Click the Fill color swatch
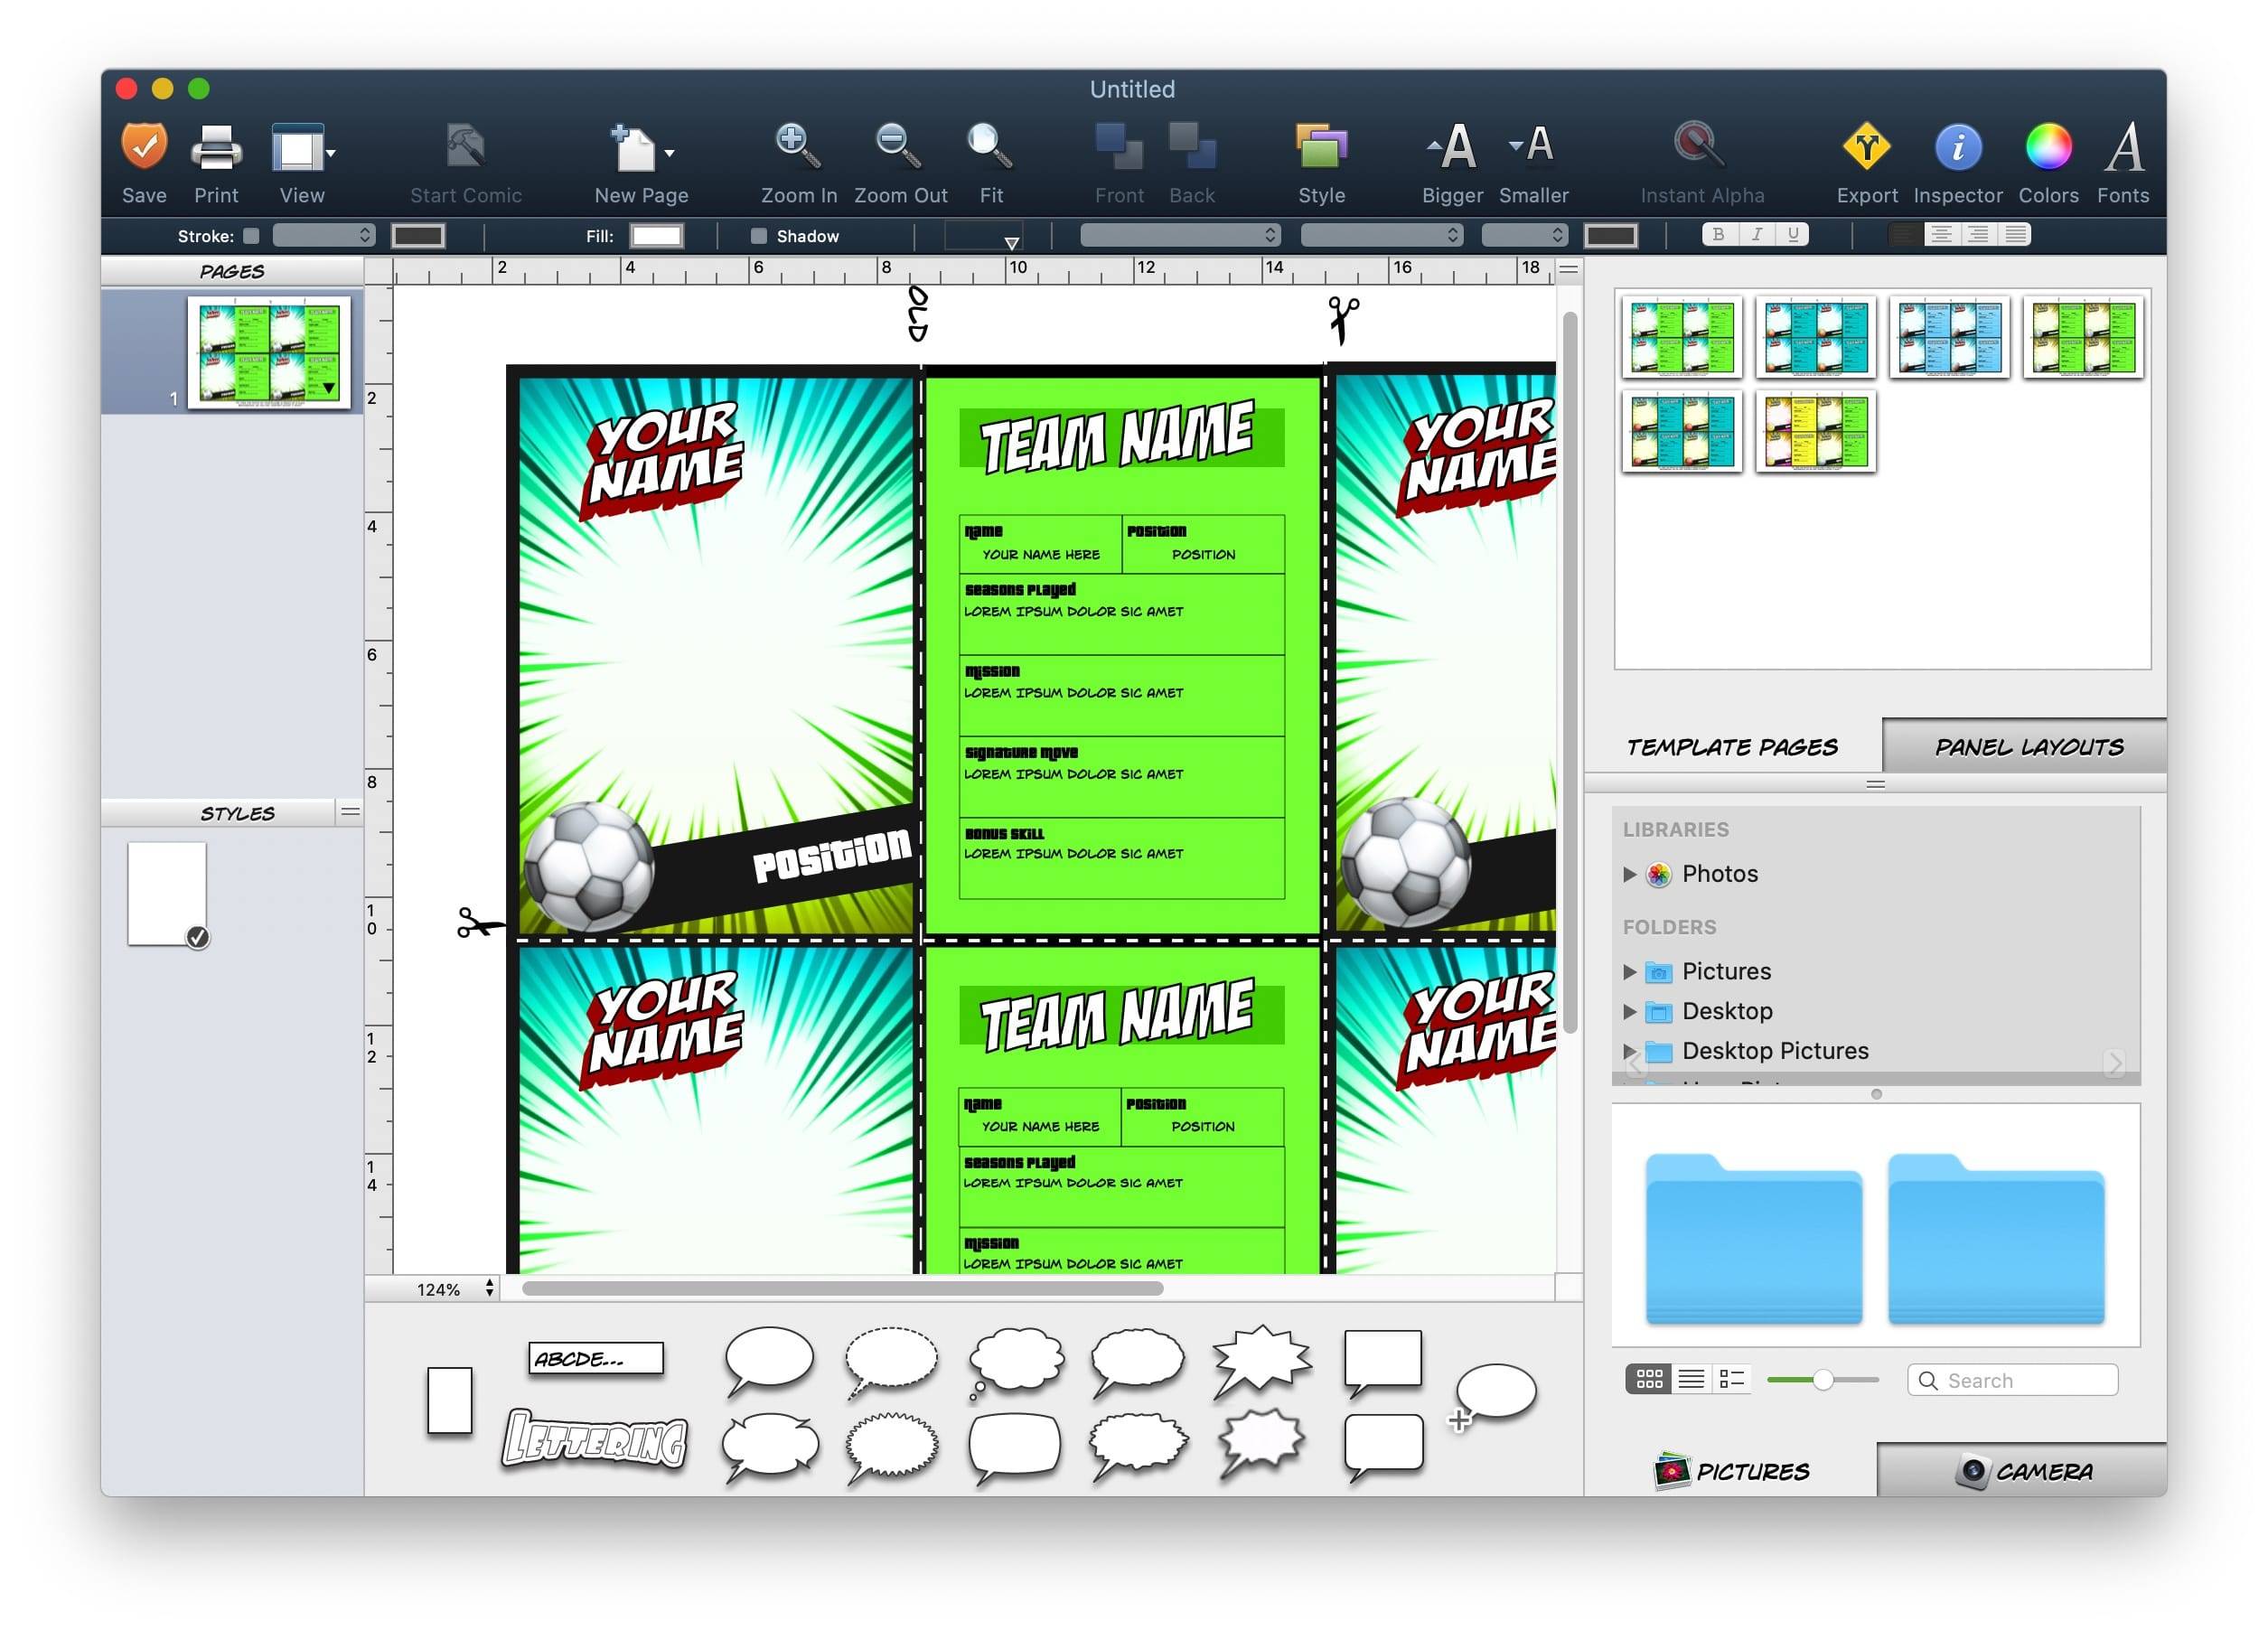 tap(656, 236)
